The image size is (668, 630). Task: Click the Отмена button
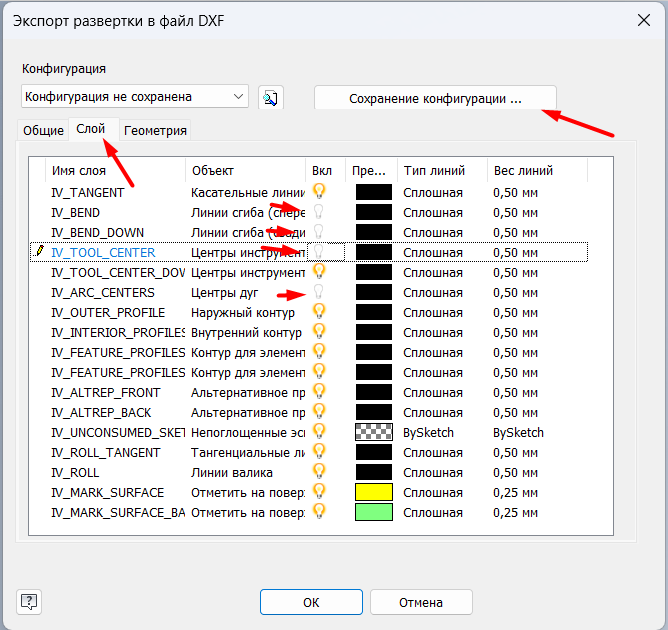pyautogui.click(x=421, y=602)
